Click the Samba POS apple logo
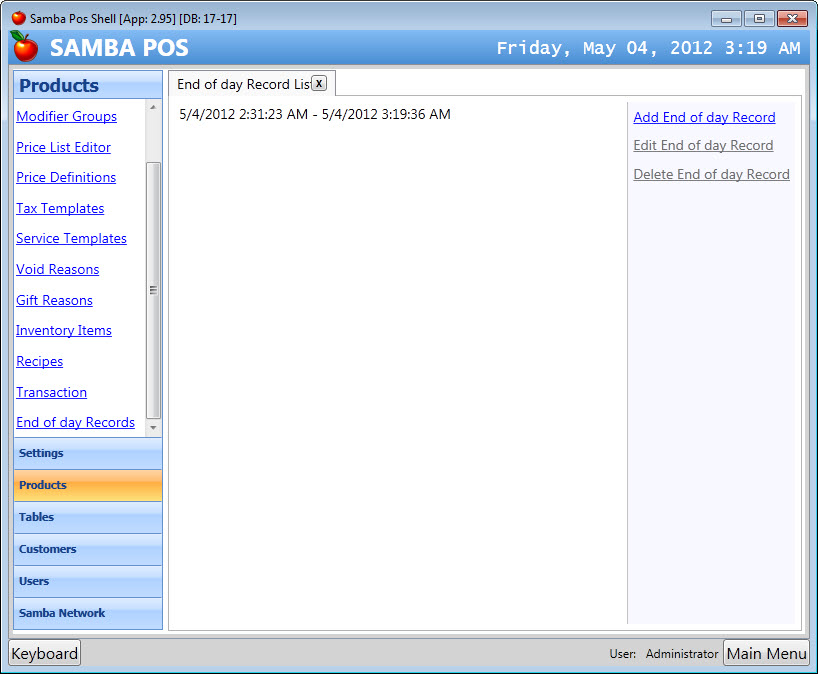This screenshot has width=818, height=674. (24, 46)
